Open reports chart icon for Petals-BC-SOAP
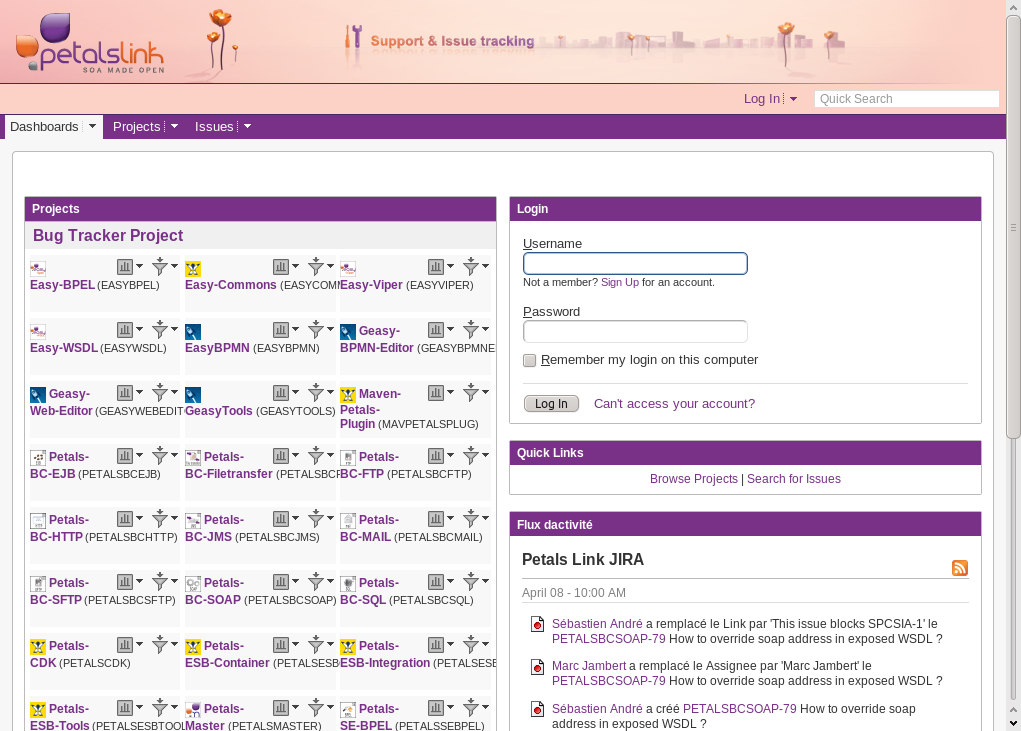 click(281, 582)
